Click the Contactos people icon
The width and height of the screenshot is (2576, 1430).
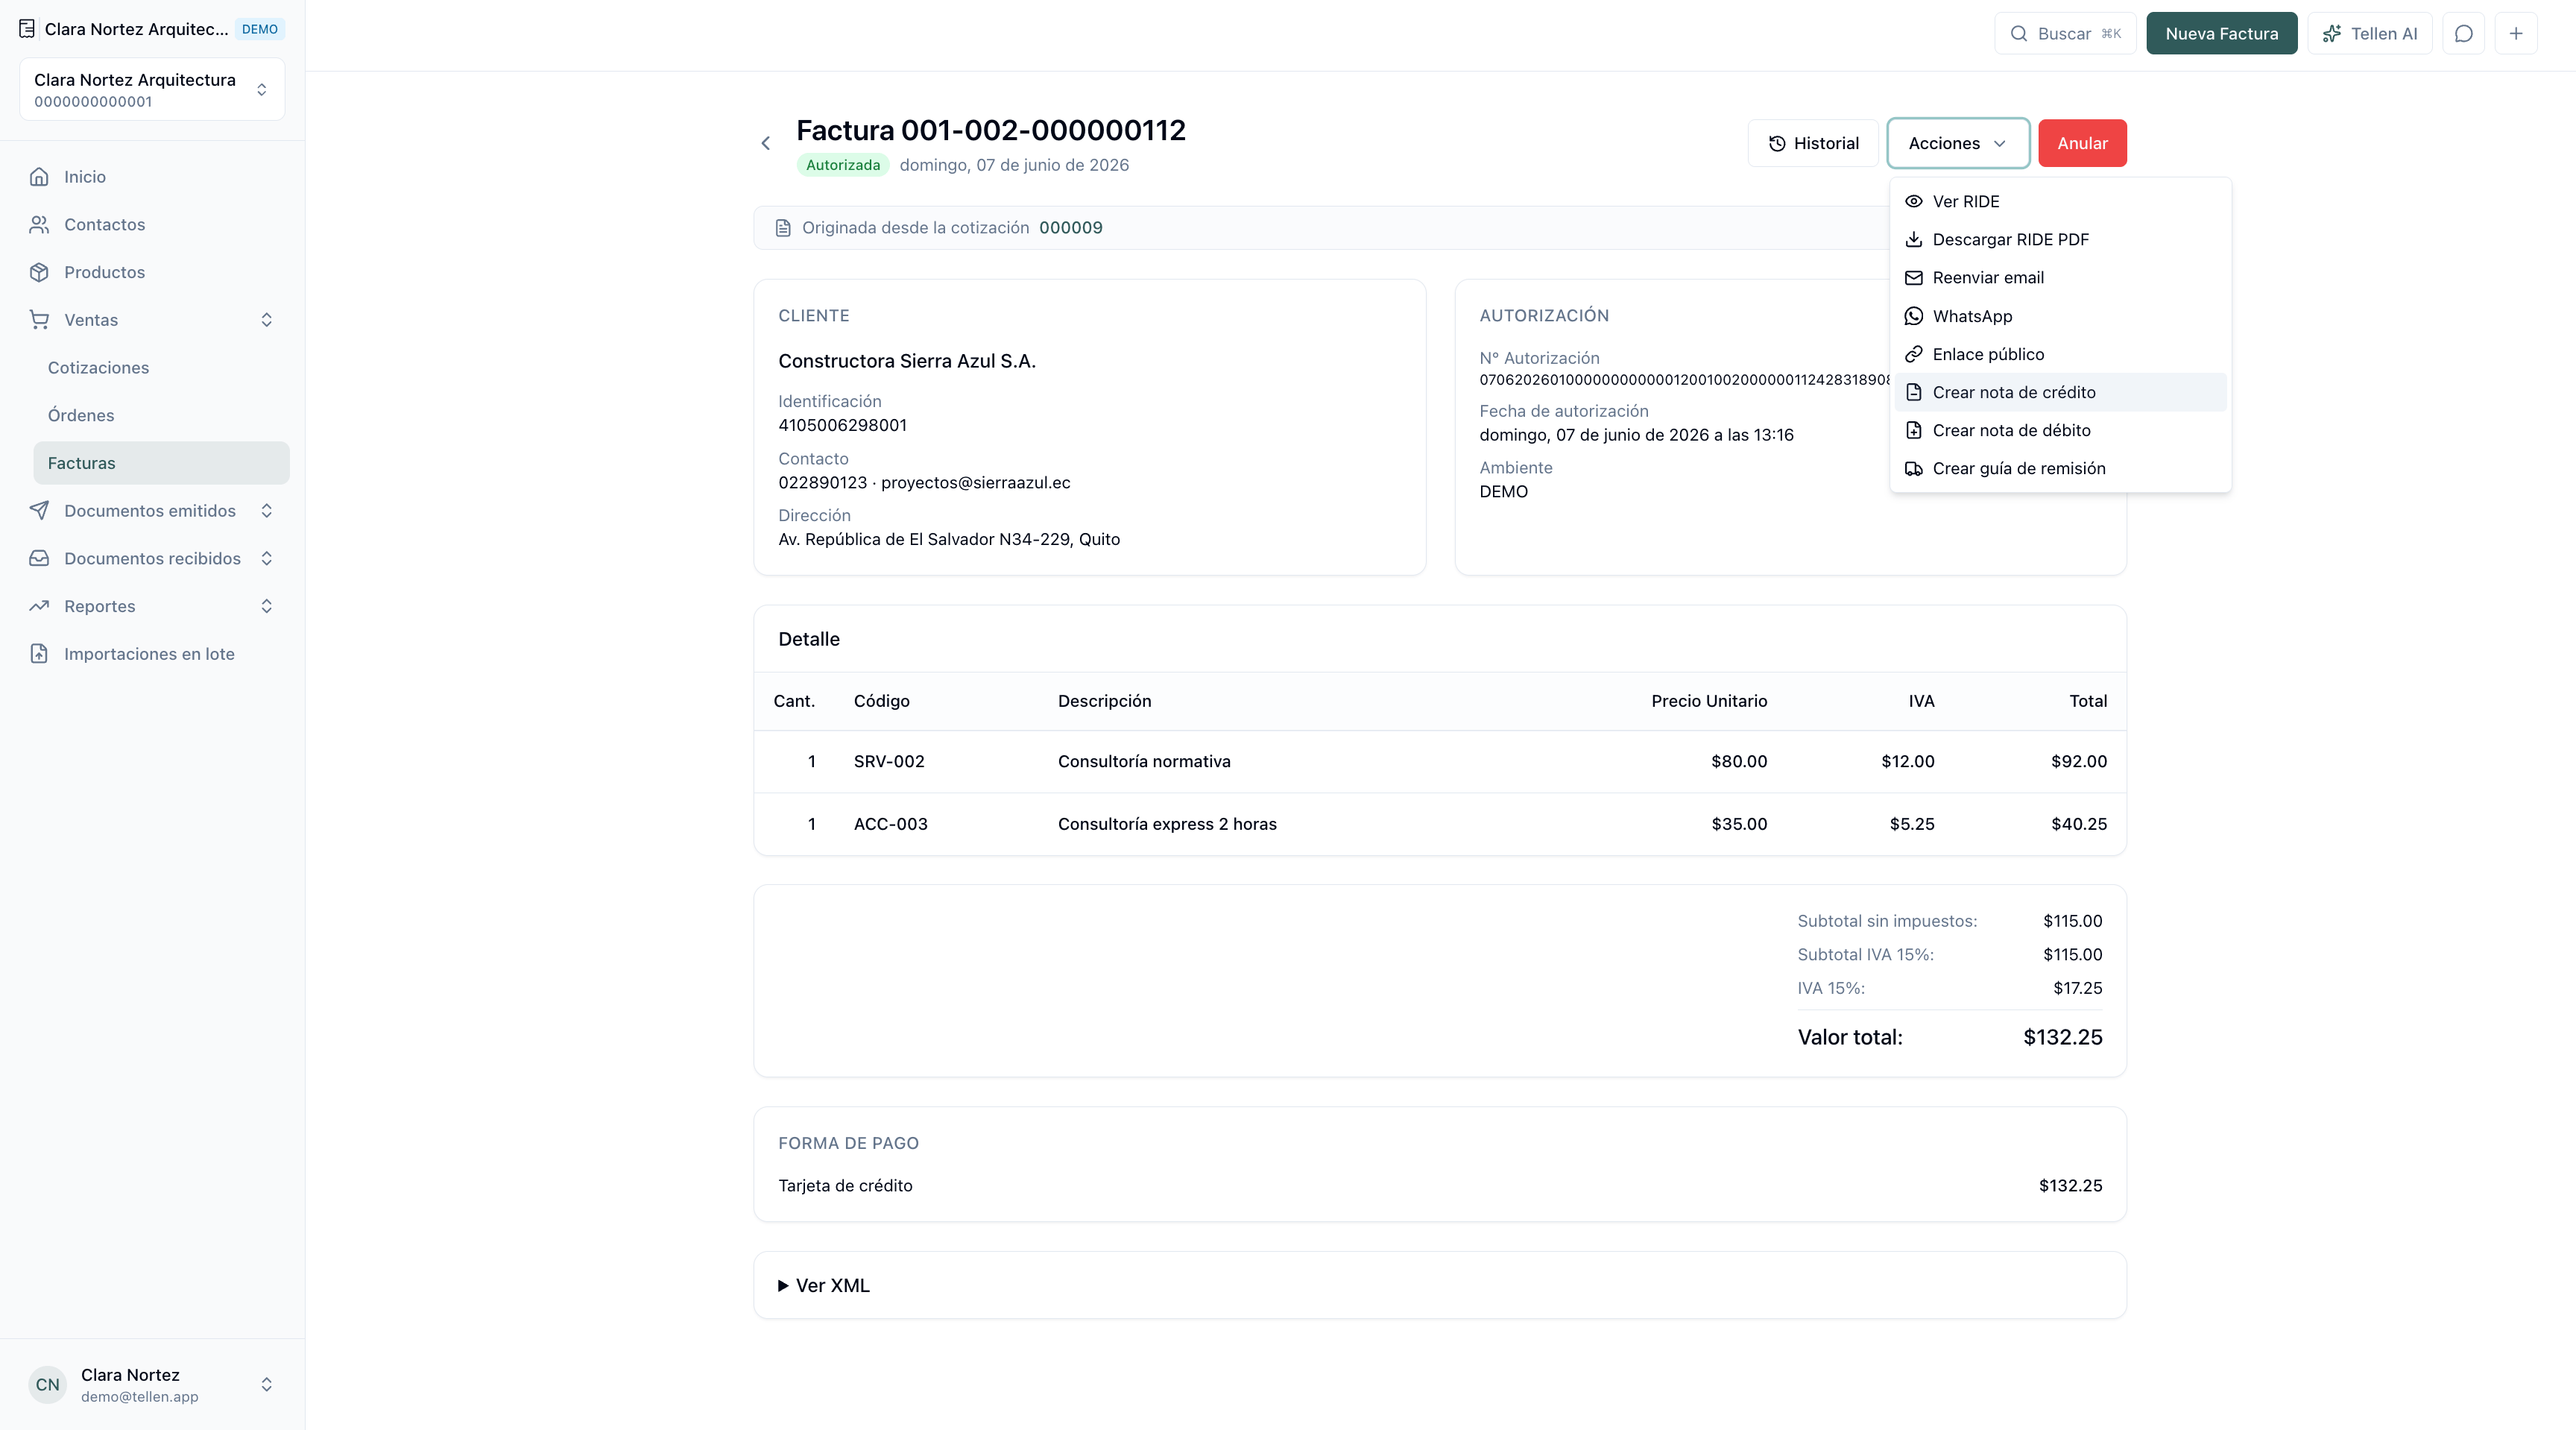click(39, 225)
